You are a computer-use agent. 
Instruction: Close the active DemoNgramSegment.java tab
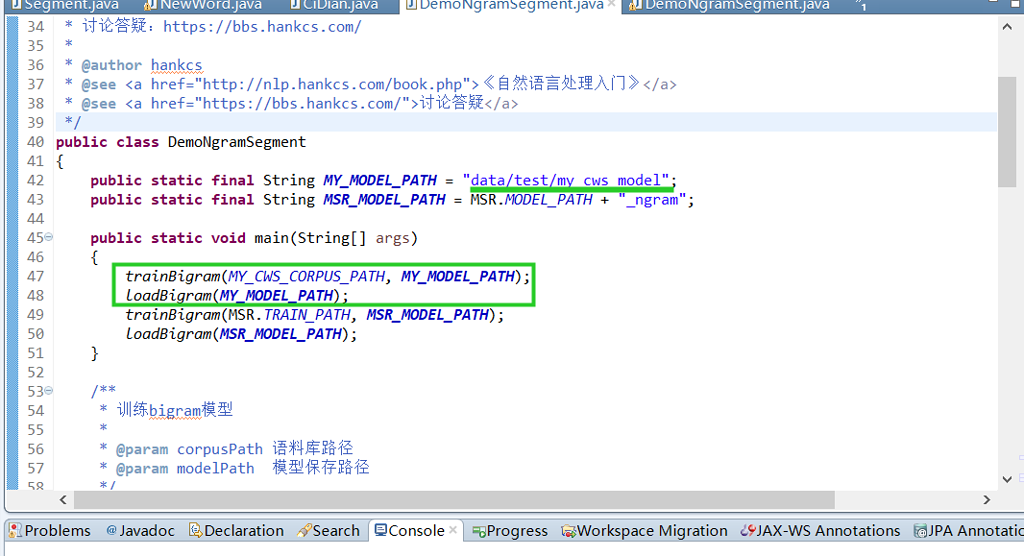point(612,5)
